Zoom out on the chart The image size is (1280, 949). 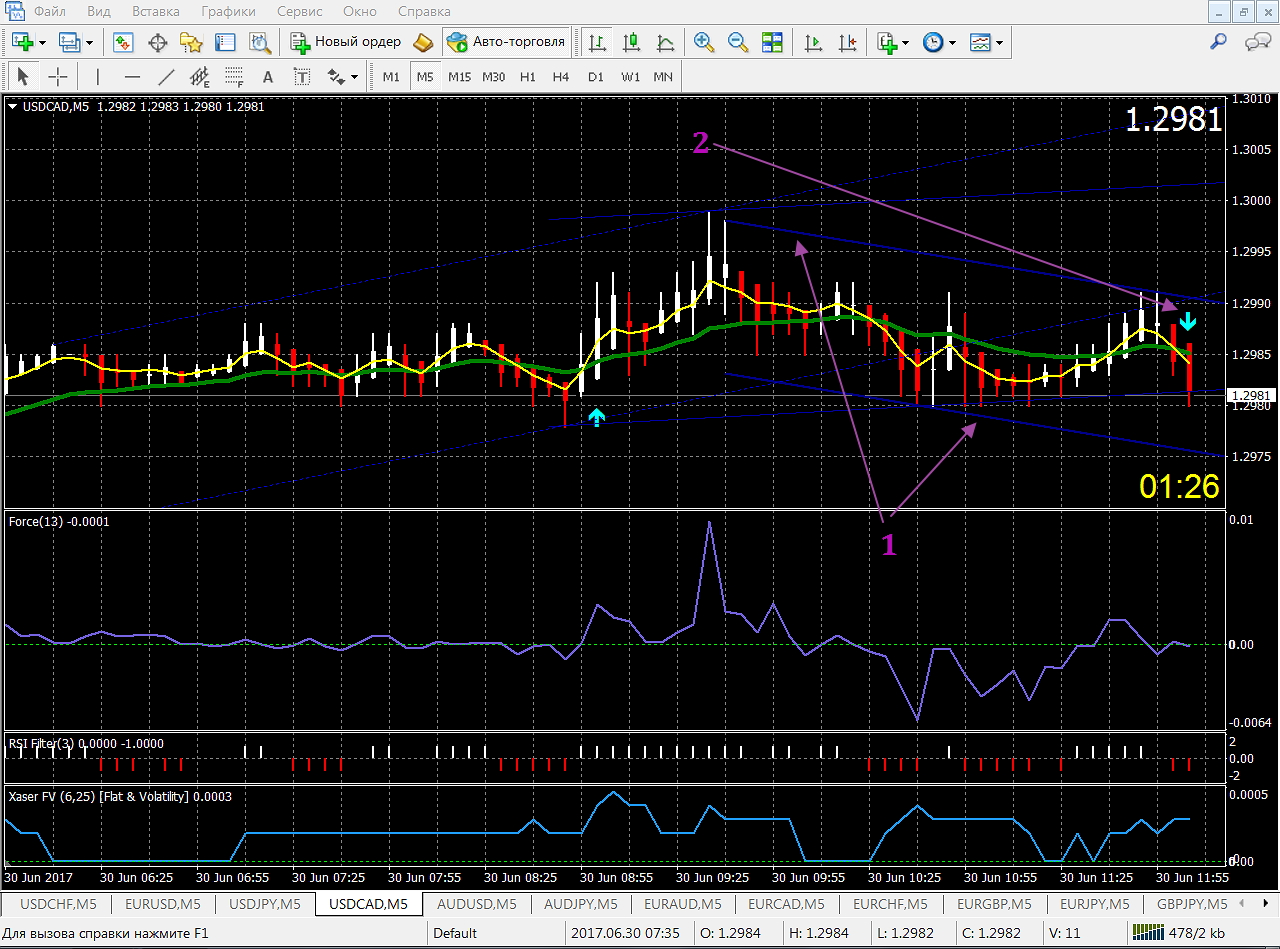(x=738, y=42)
